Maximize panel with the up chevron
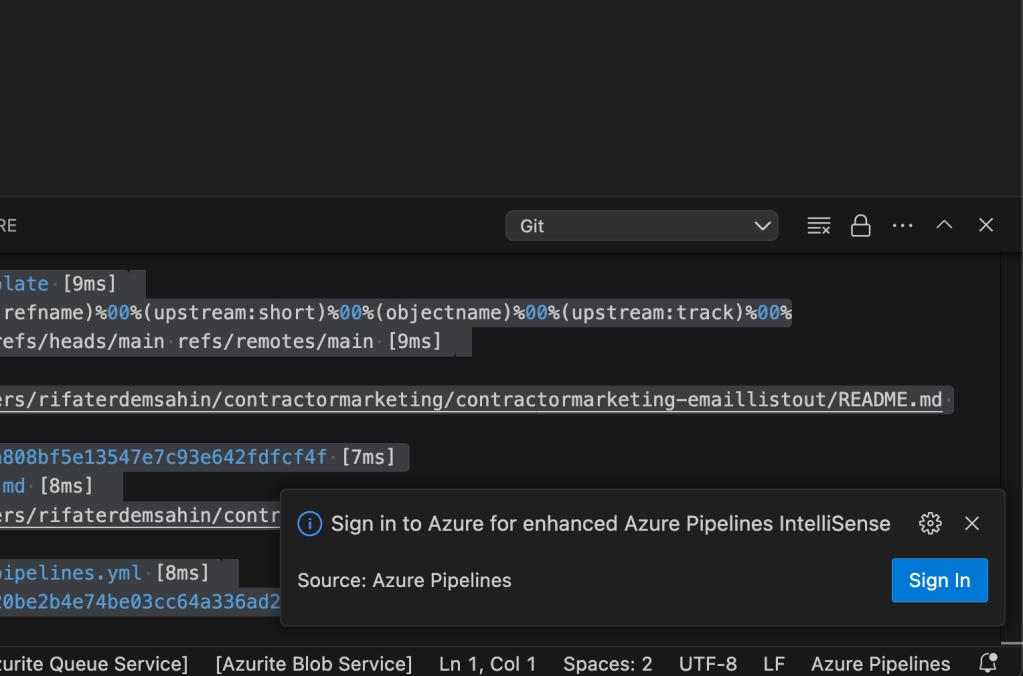This screenshot has width=1023, height=676. pyautogui.click(x=944, y=225)
